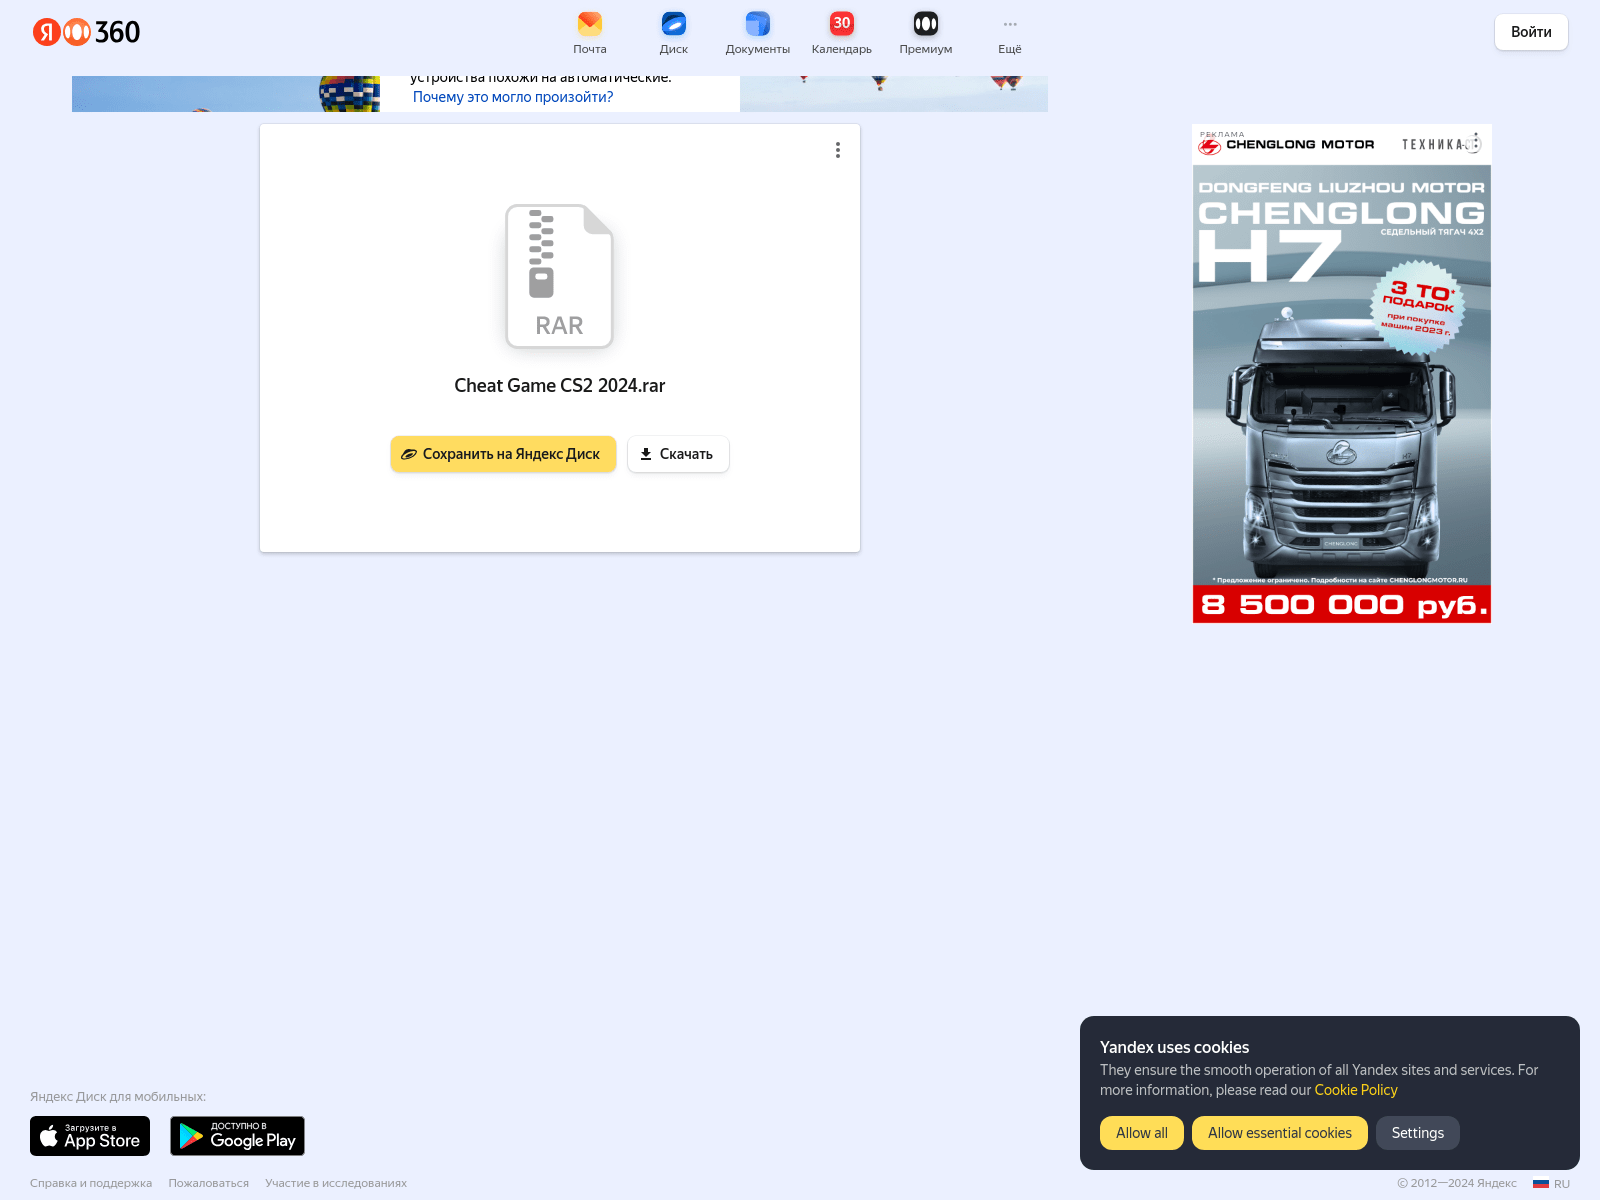Click Allow essential cookies button
This screenshot has height=1200, width=1600.
[x=1280, y=1133]
